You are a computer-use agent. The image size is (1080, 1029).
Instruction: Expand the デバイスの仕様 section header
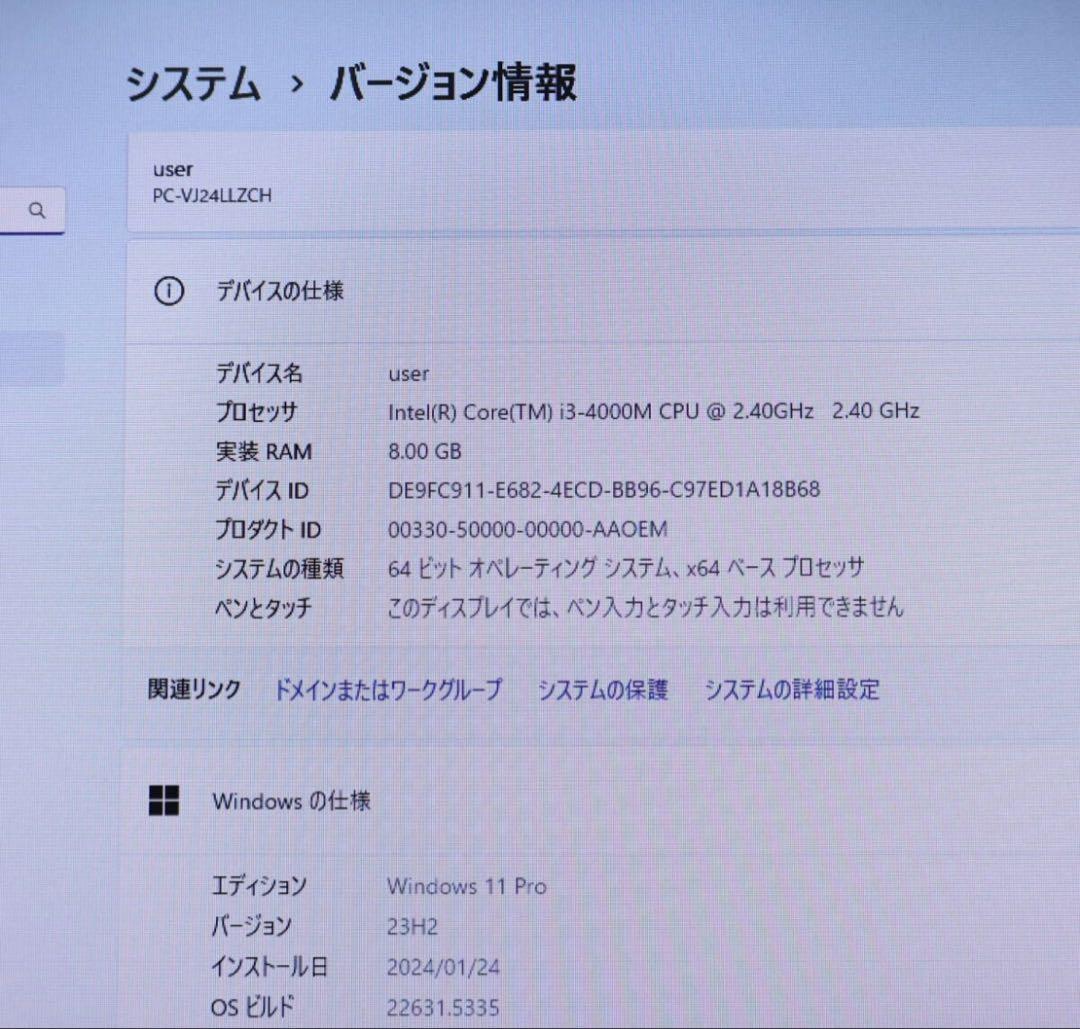pos(603,291)
